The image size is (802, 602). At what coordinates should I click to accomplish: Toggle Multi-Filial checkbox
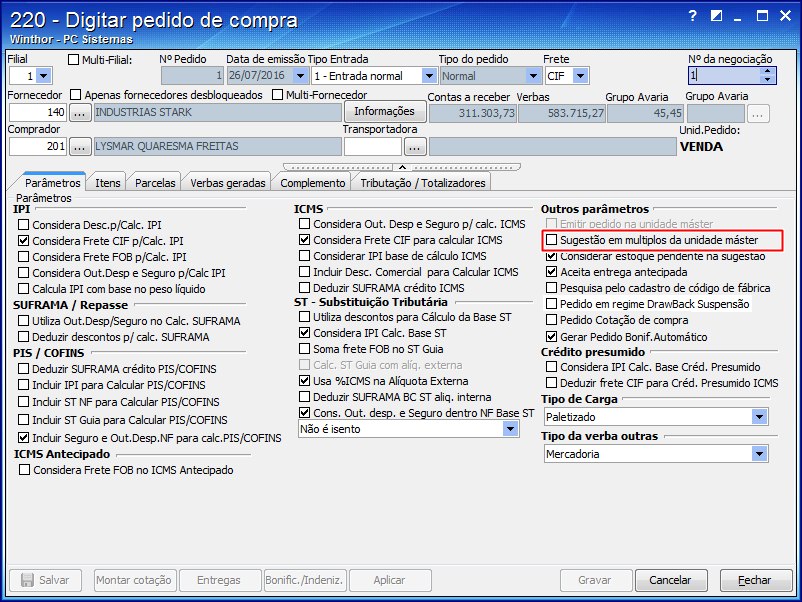pyautogui.click(x=73, y=60)
